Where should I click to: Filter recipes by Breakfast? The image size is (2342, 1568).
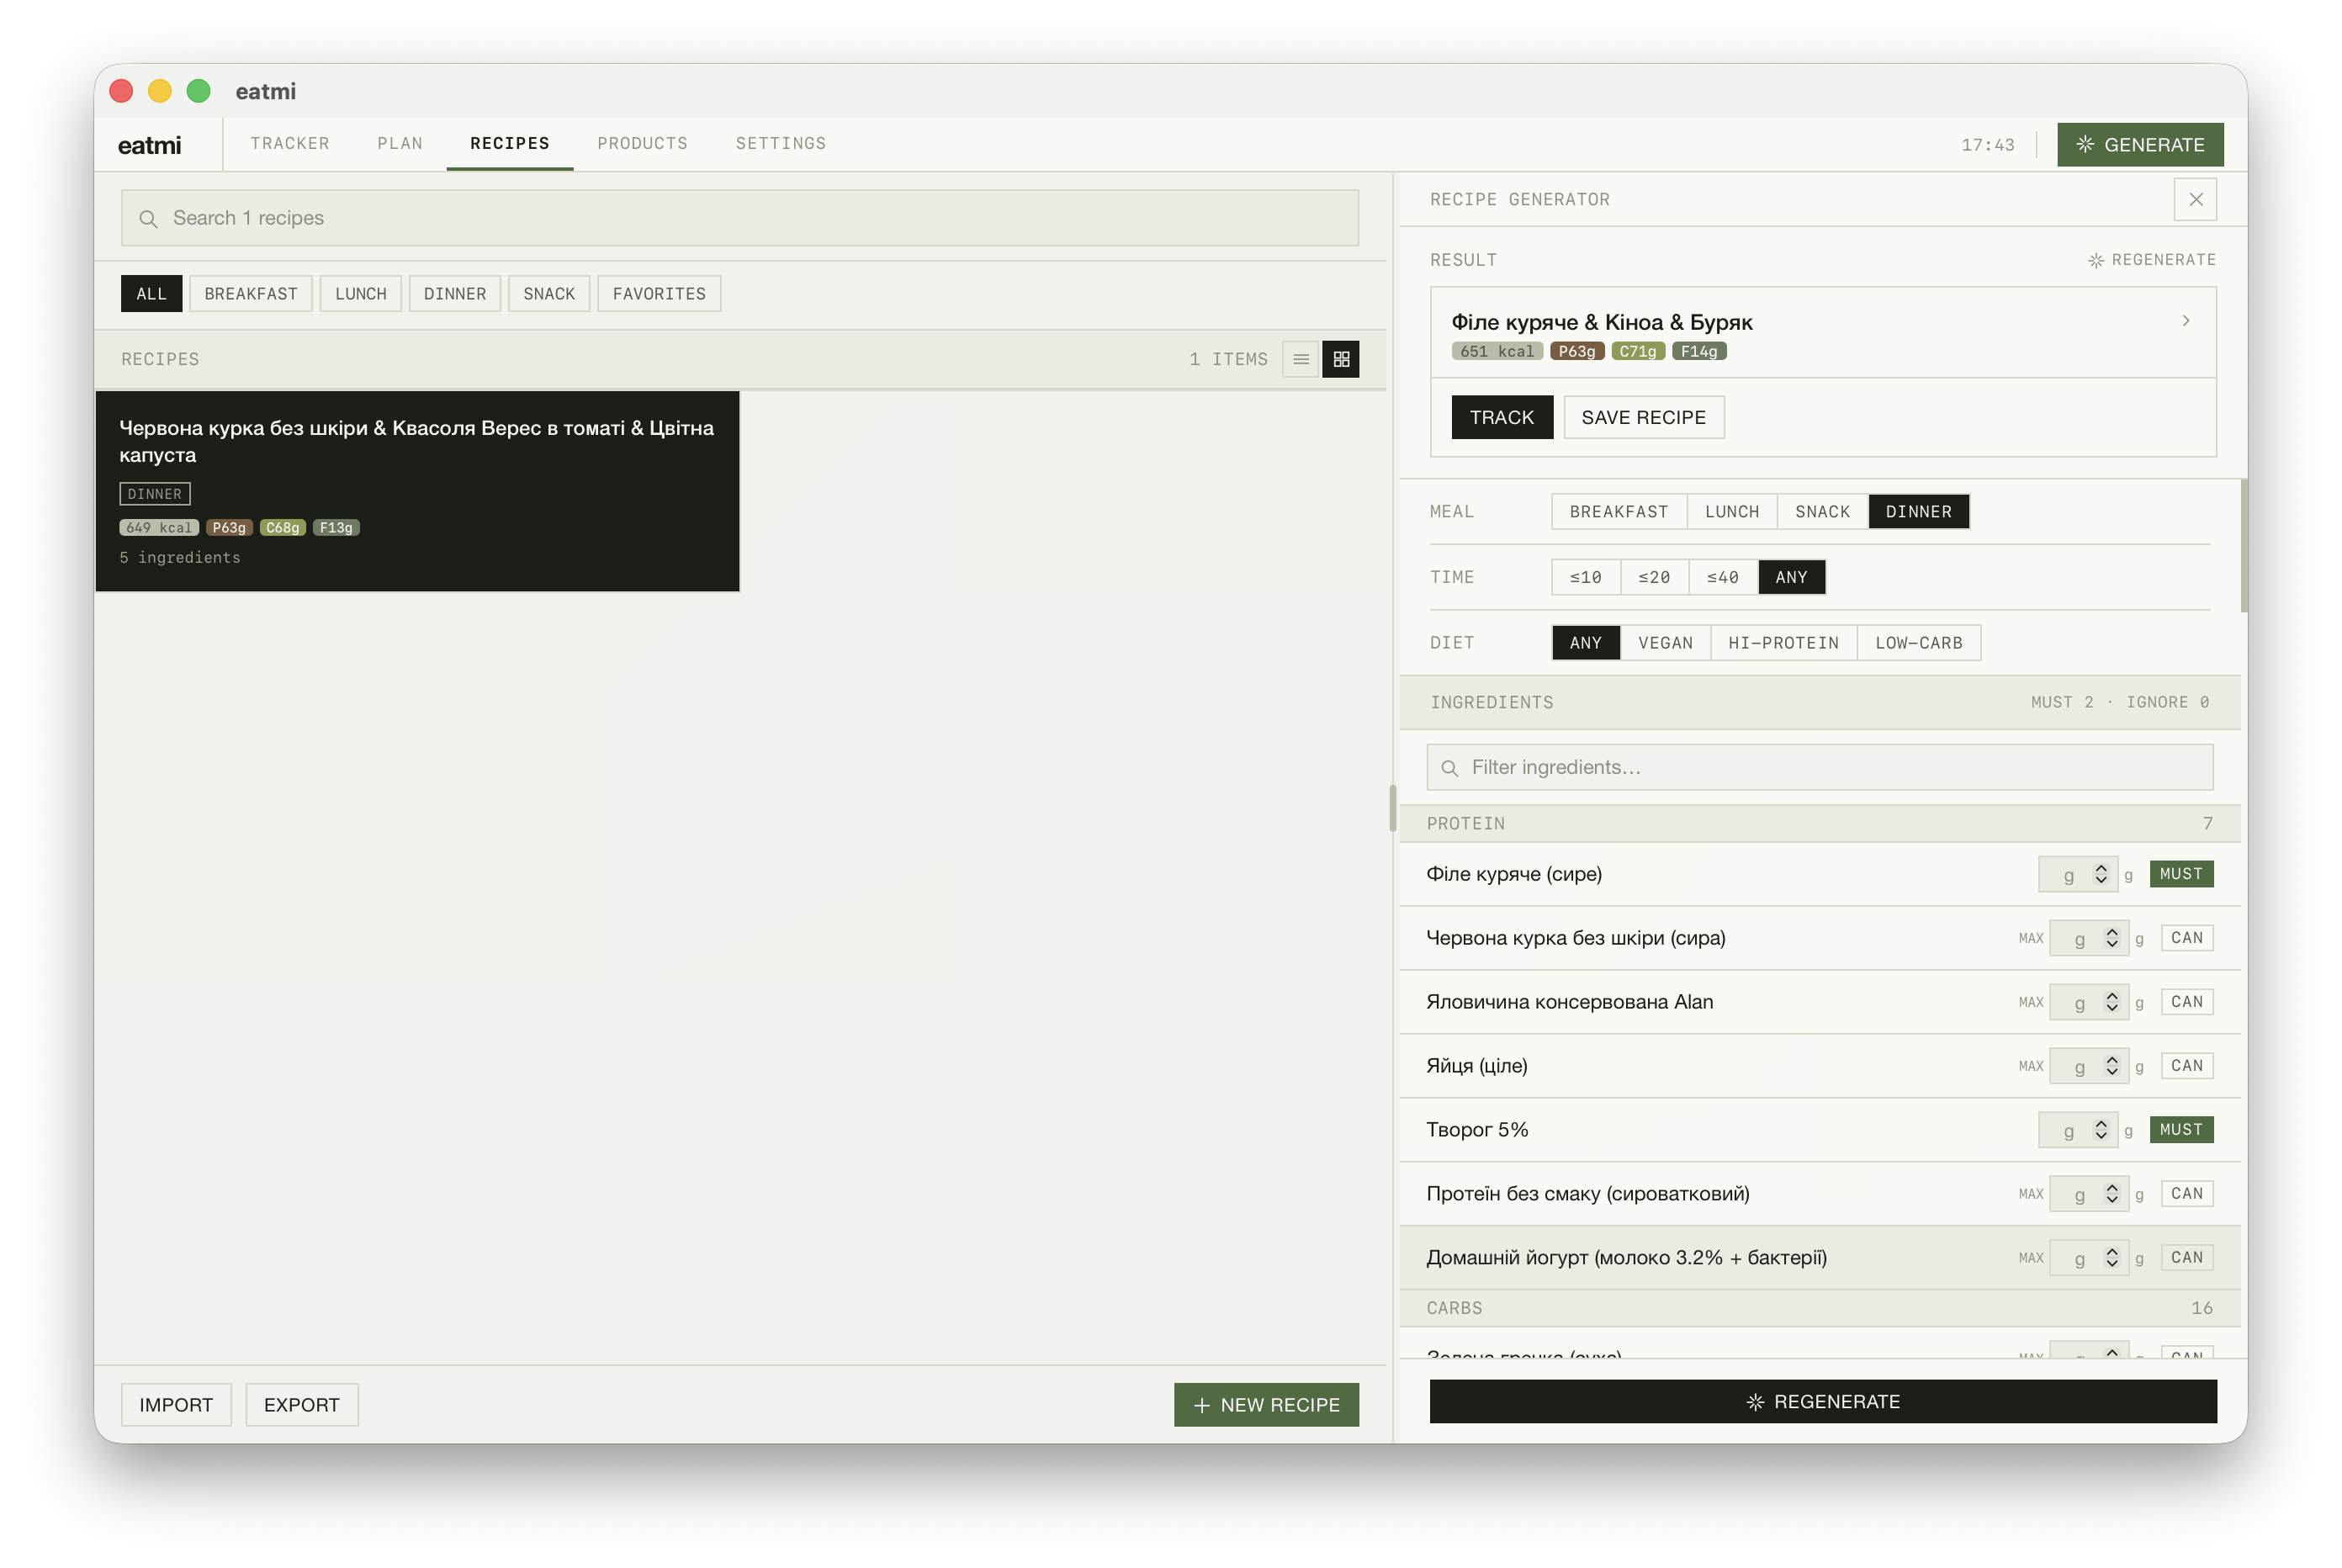(251, 293)
